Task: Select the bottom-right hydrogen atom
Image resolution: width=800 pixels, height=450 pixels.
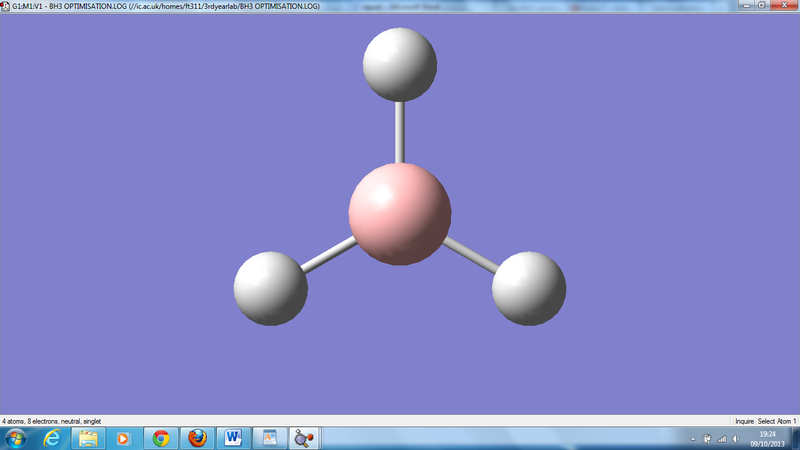Action: [x=529, y=288]
